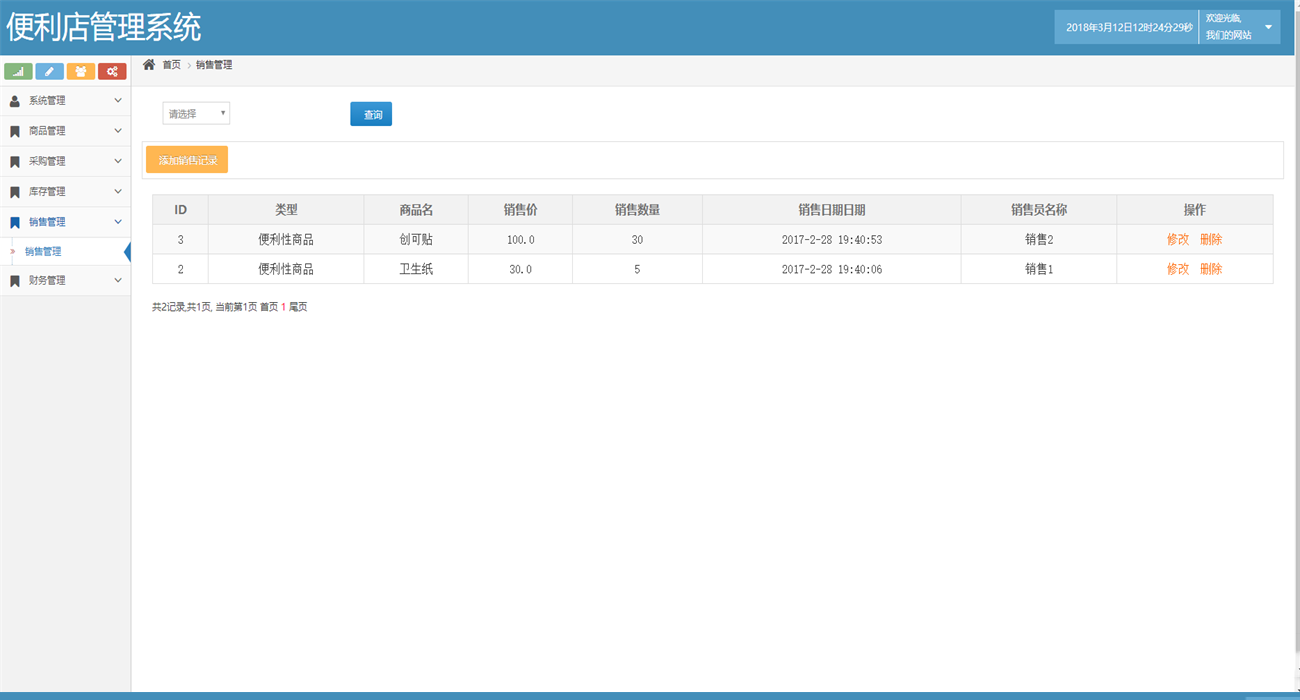This screenshot has width=1300, height=700.
Task: Click the 销售数量 column header
Action: pyautogui.click(x=637, y=210)
